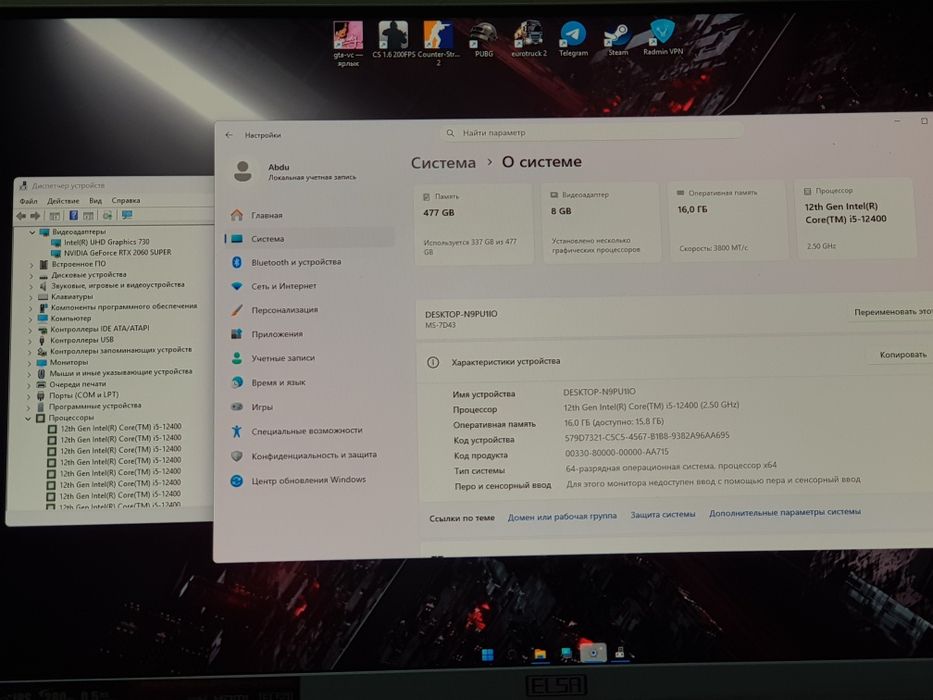Open the Abdu local account profile
The height and width of the screenshot is (700, 933).
point(298,171)
